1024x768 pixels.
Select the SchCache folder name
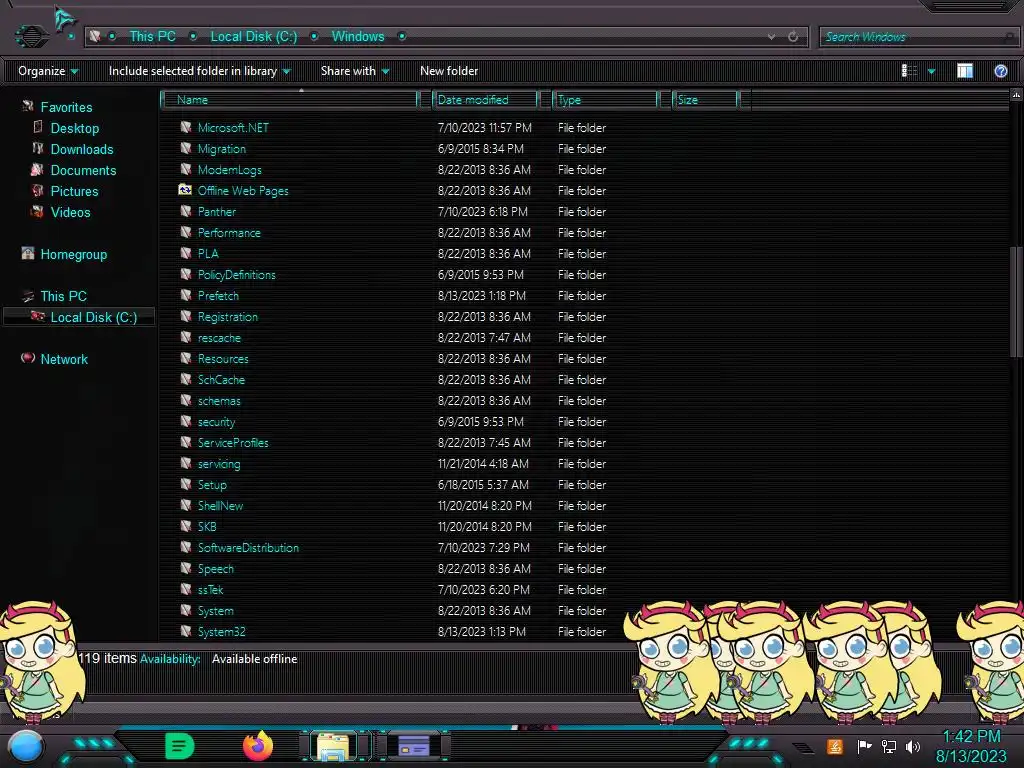click(x=221, y=379)
